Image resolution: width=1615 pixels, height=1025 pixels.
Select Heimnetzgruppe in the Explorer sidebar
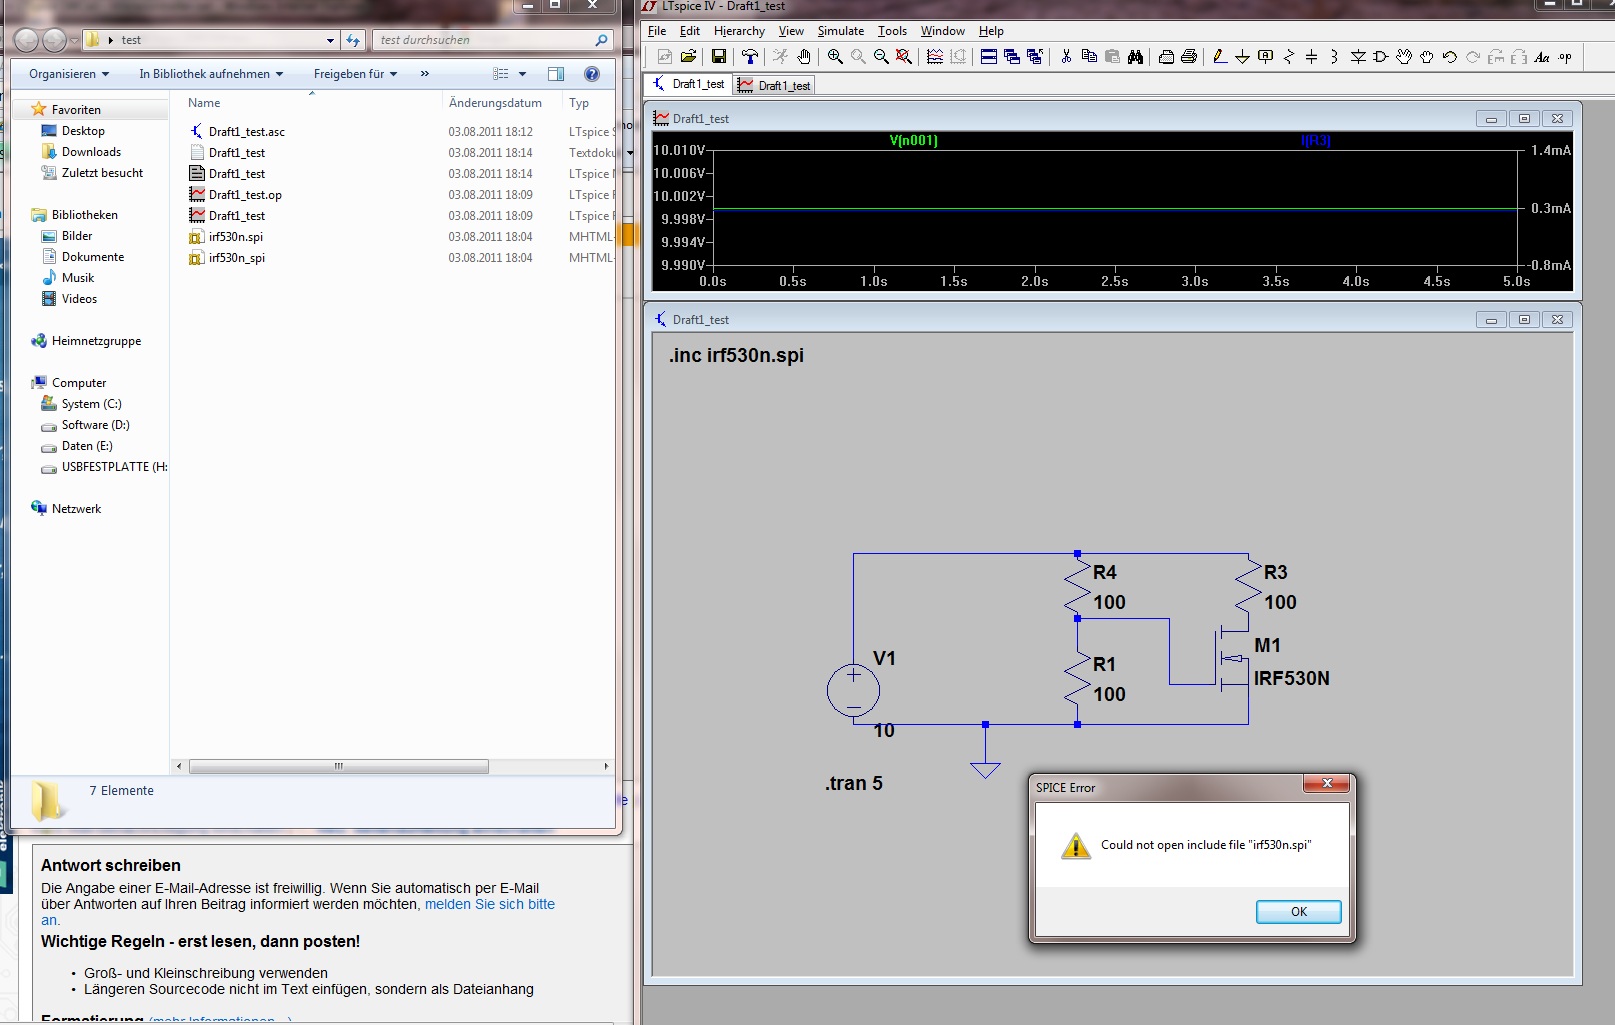(x=96, y=341)
